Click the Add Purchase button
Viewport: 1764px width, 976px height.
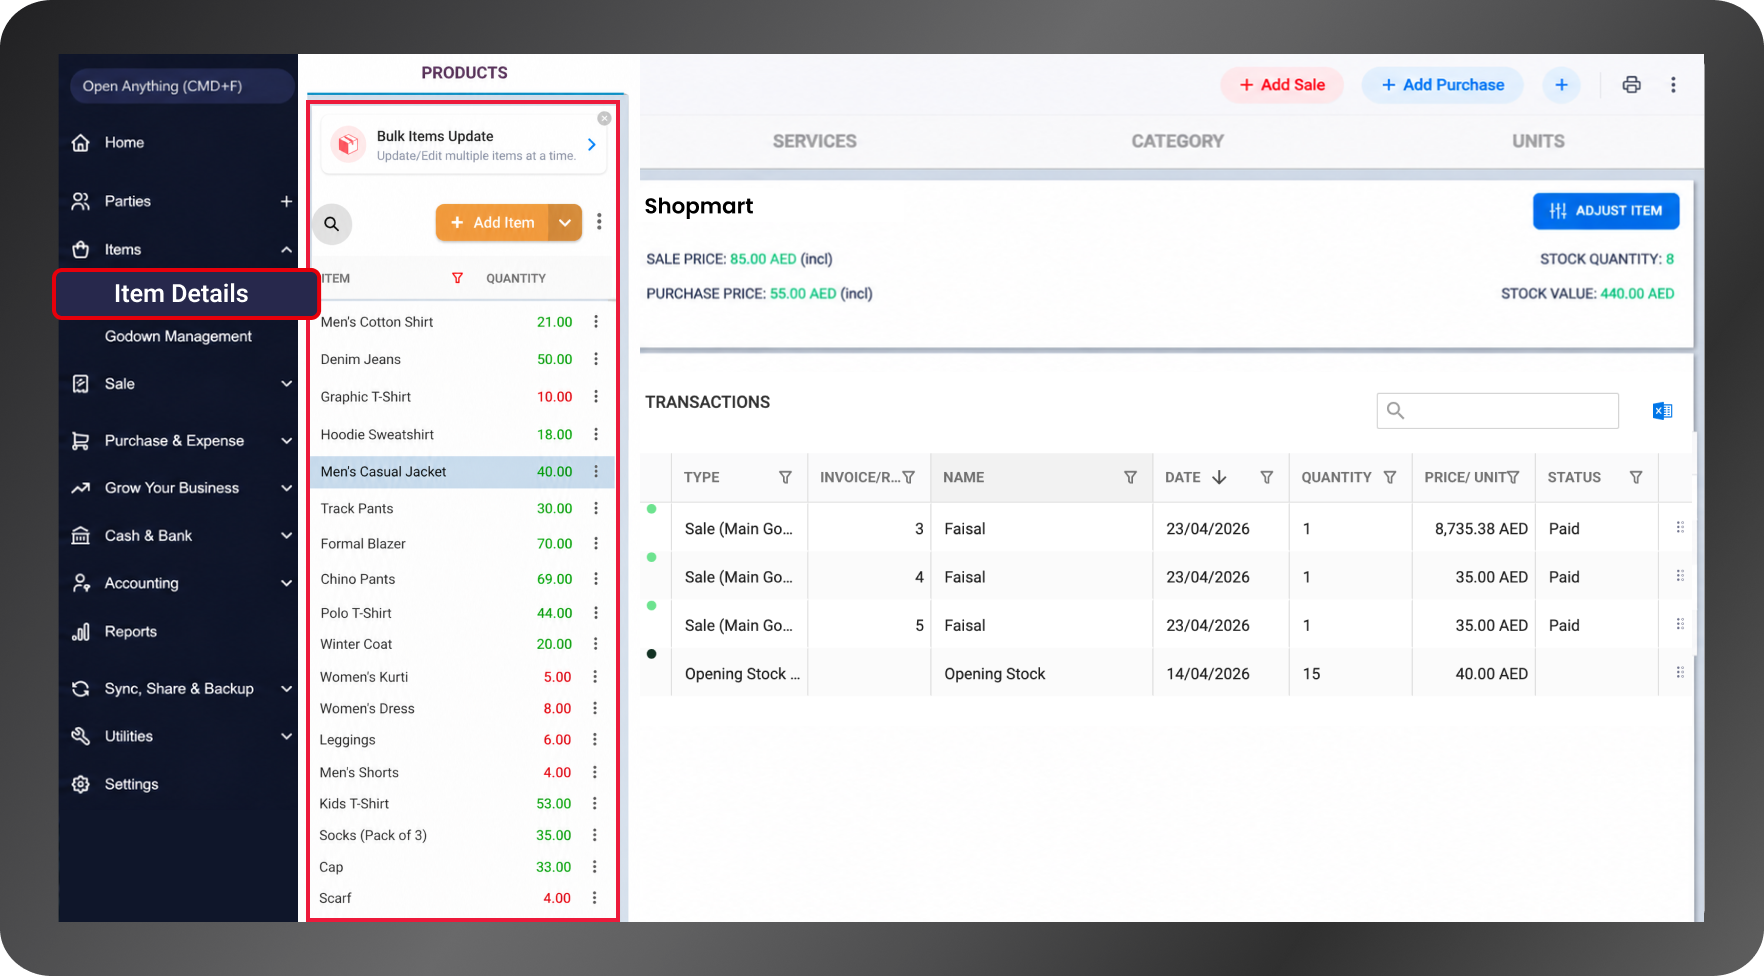coord(1442,85)
